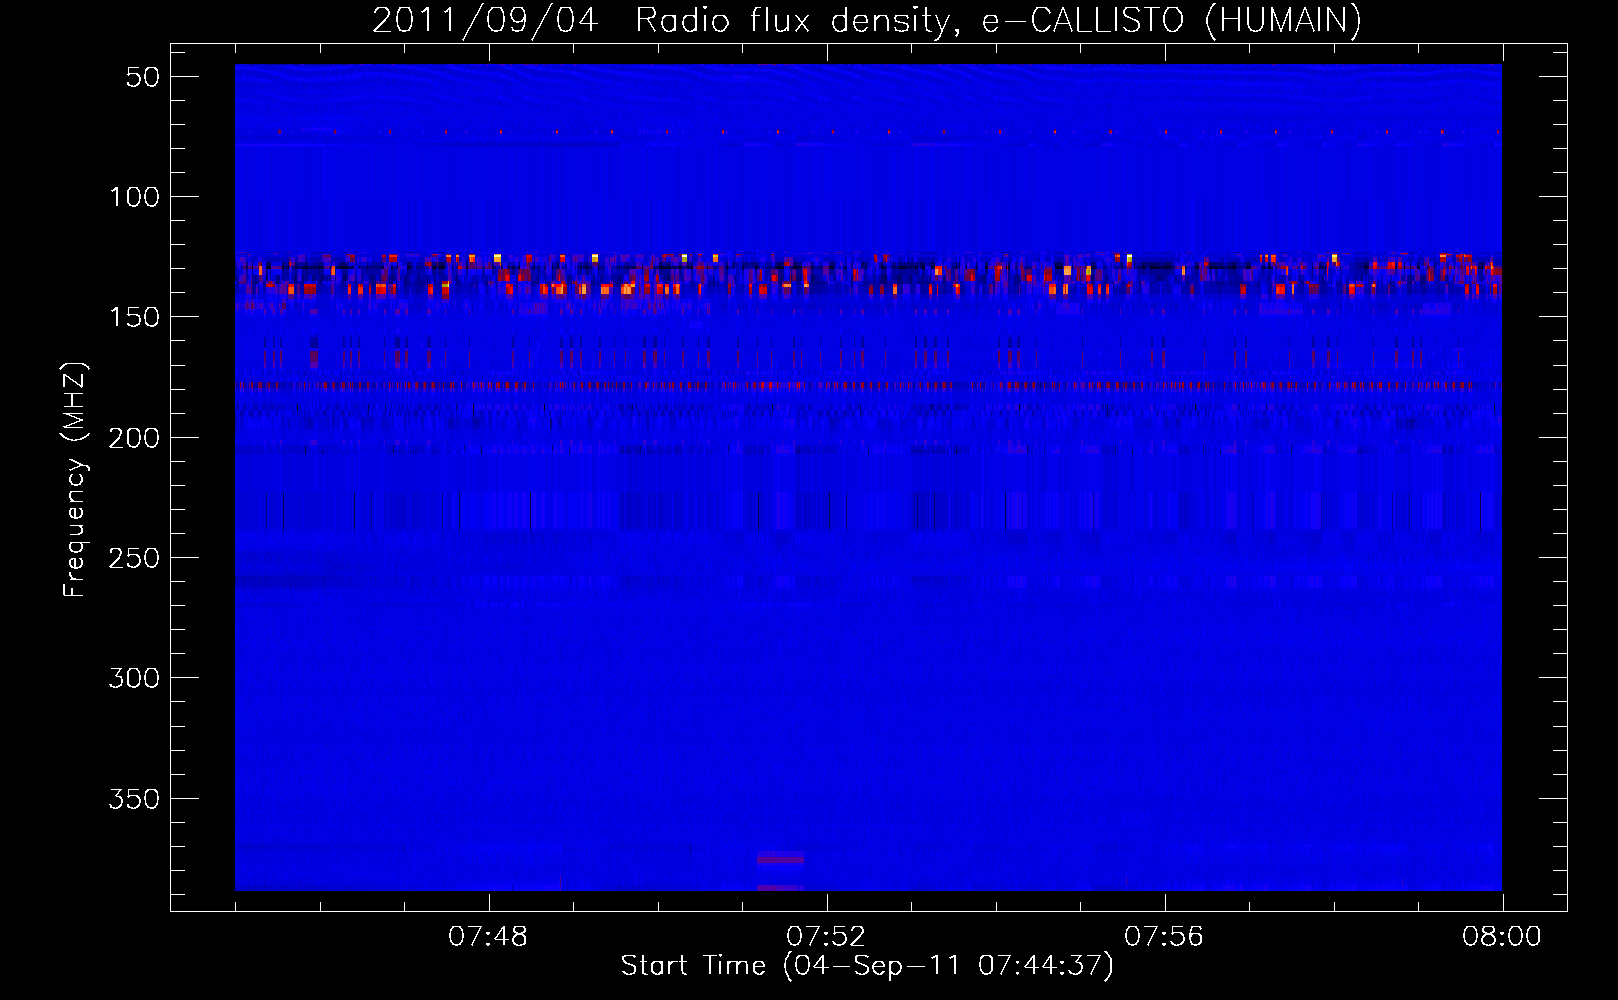Click the purple patch near bottom at 07:51
The width and height of the screenshot is (1618, 1000).
780,858
